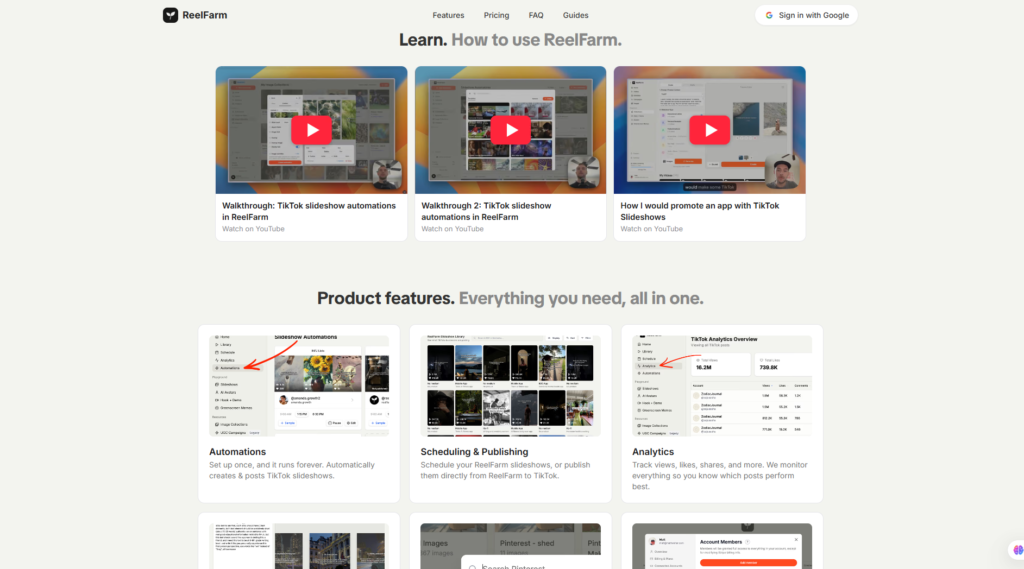Open the Scheduling & Publishing feature screenshot
The width and height of the screenshot is (1024, 569).
511,385
